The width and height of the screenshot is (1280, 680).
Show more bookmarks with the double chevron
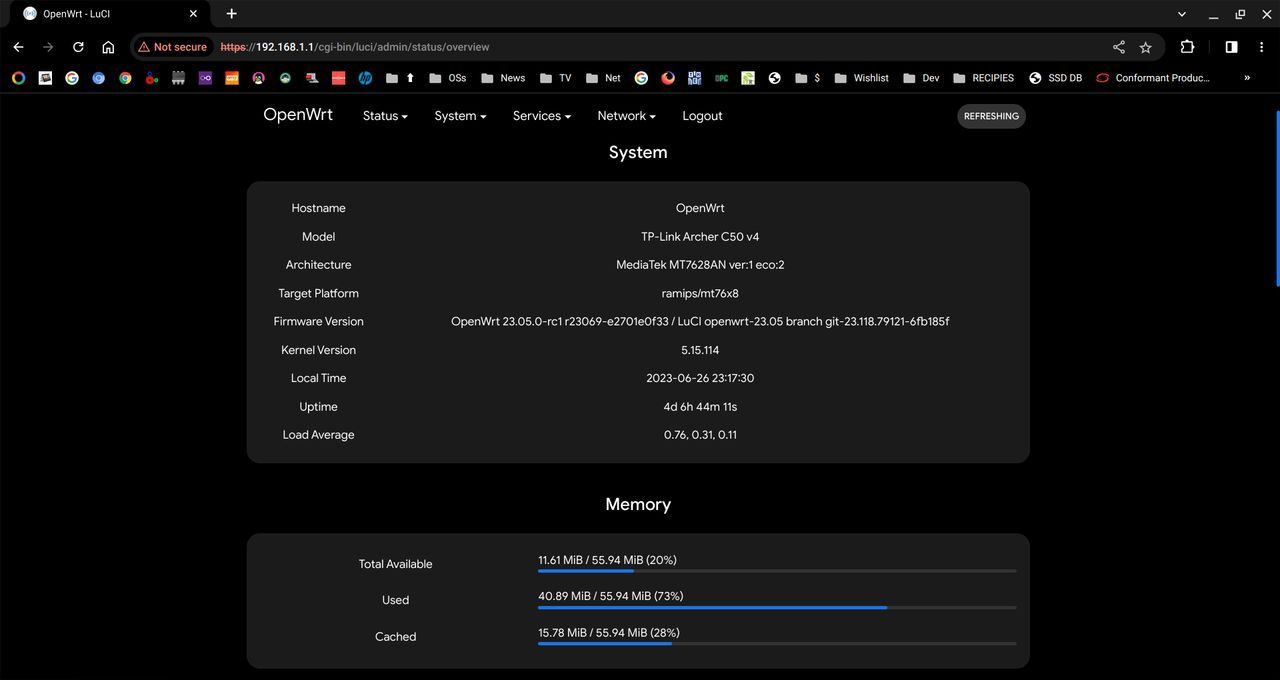pyautogui.click(x=1247, y=78)
